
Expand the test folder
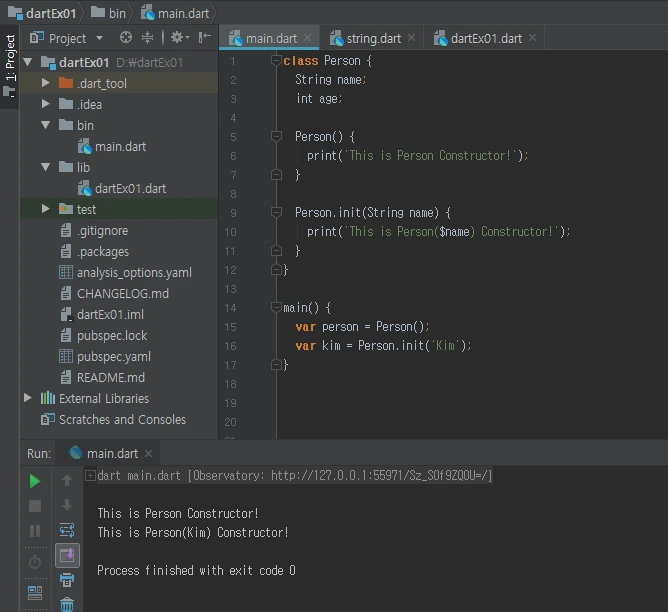pos(46,209)
